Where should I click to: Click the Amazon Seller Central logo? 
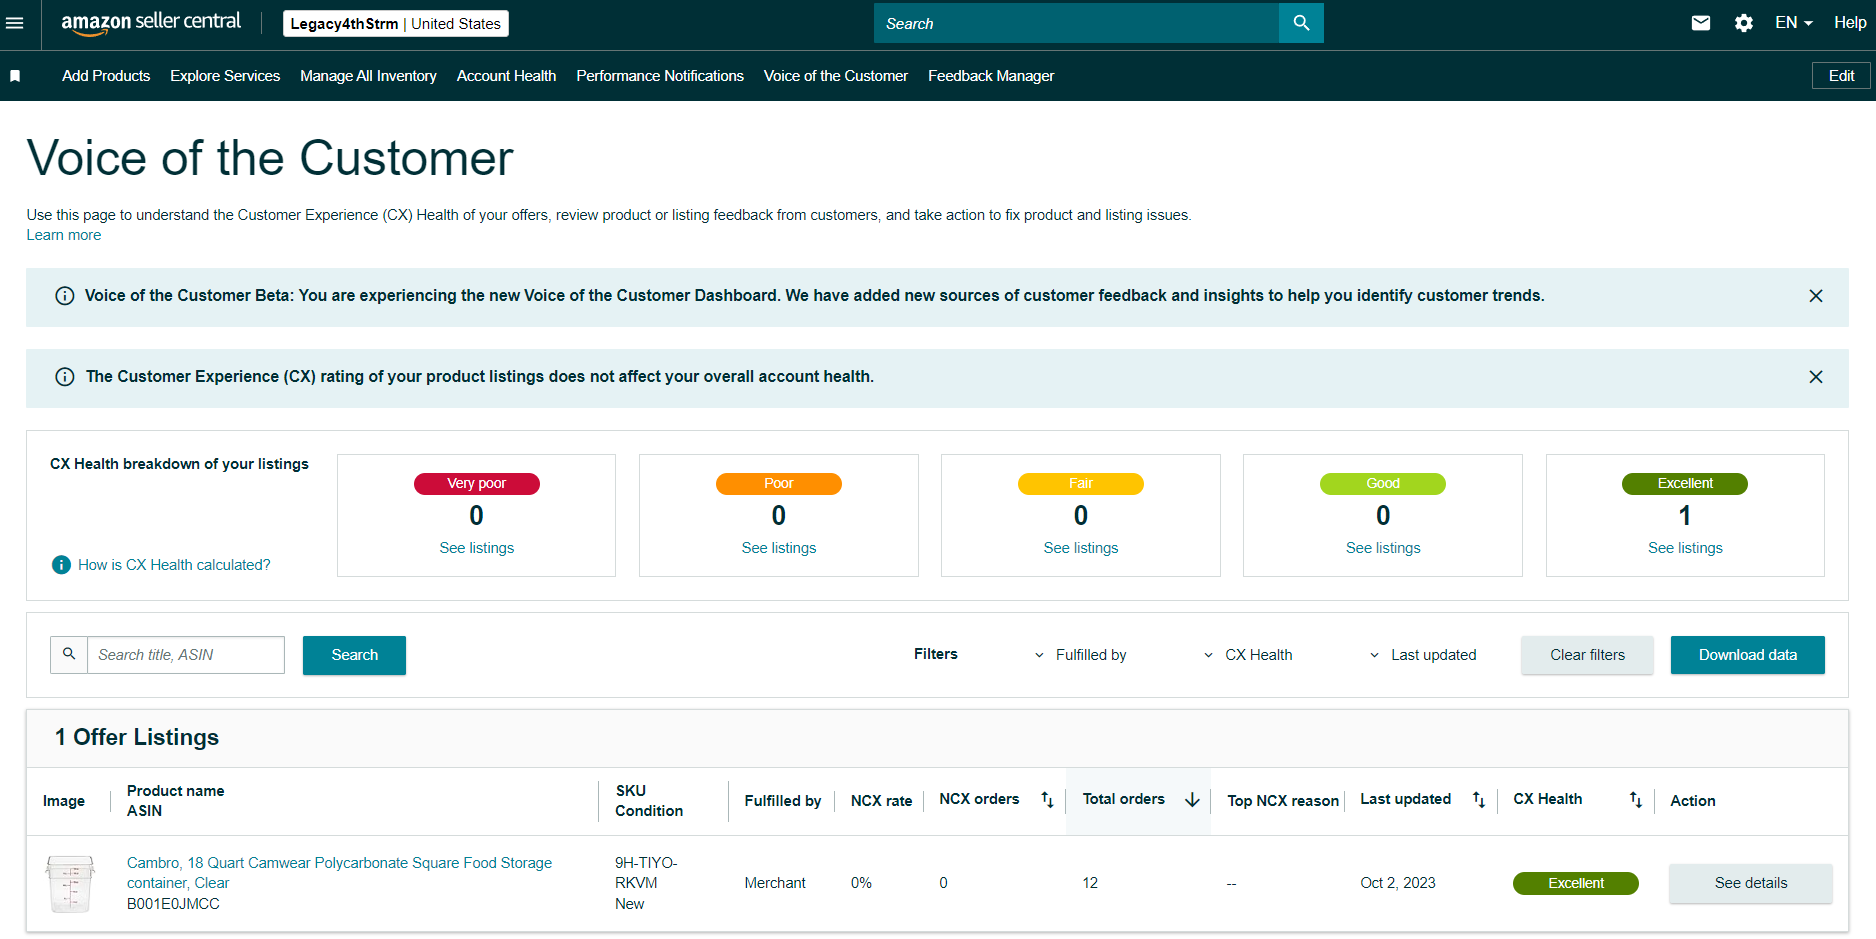tap(151, 23)
